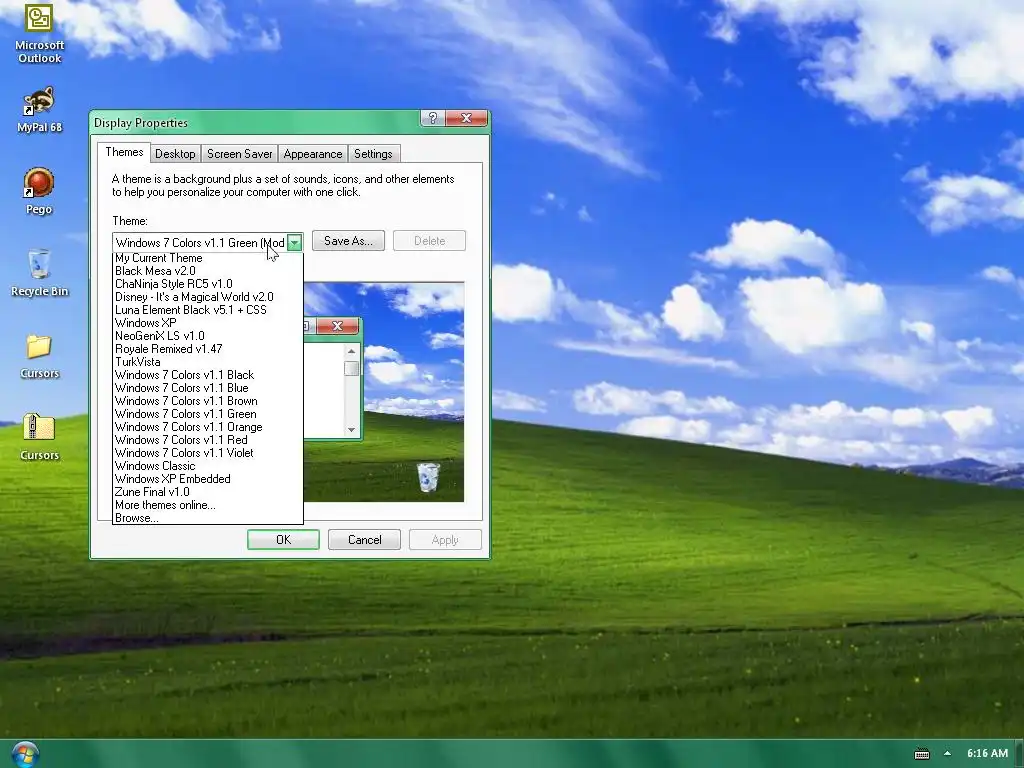
Task: Select the Themes tab
Action: 124,152
